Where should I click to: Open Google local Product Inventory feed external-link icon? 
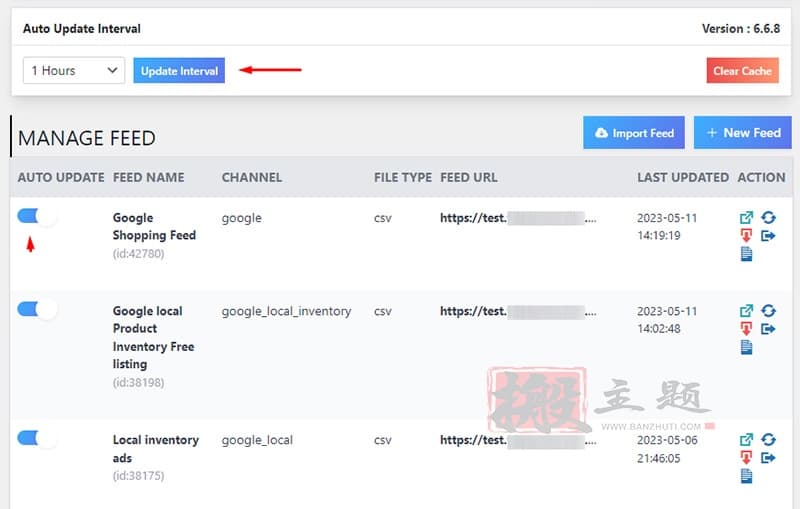(x=746, y=311)
